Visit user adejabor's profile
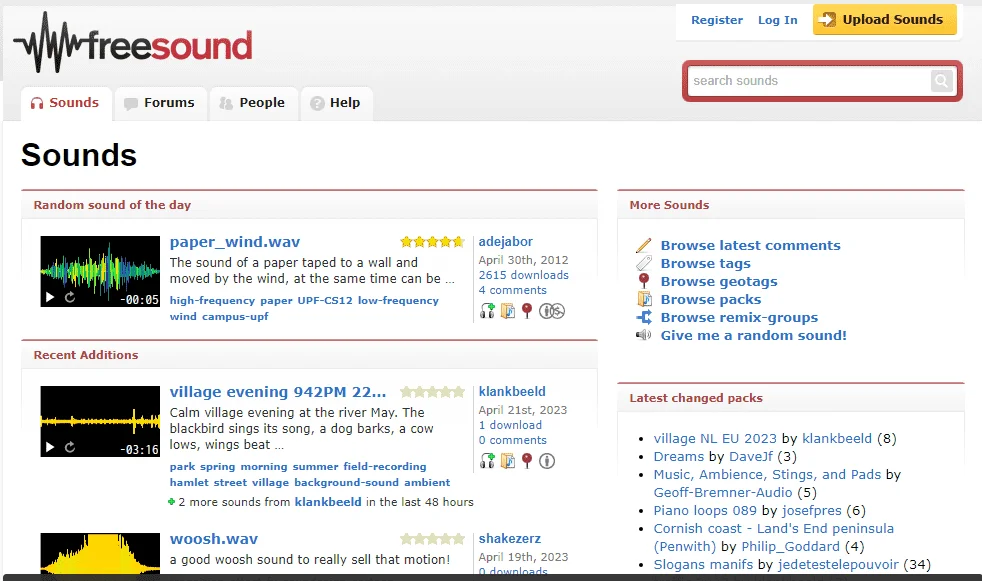This screenshot has width=982, height=581. tap(505, 242)
